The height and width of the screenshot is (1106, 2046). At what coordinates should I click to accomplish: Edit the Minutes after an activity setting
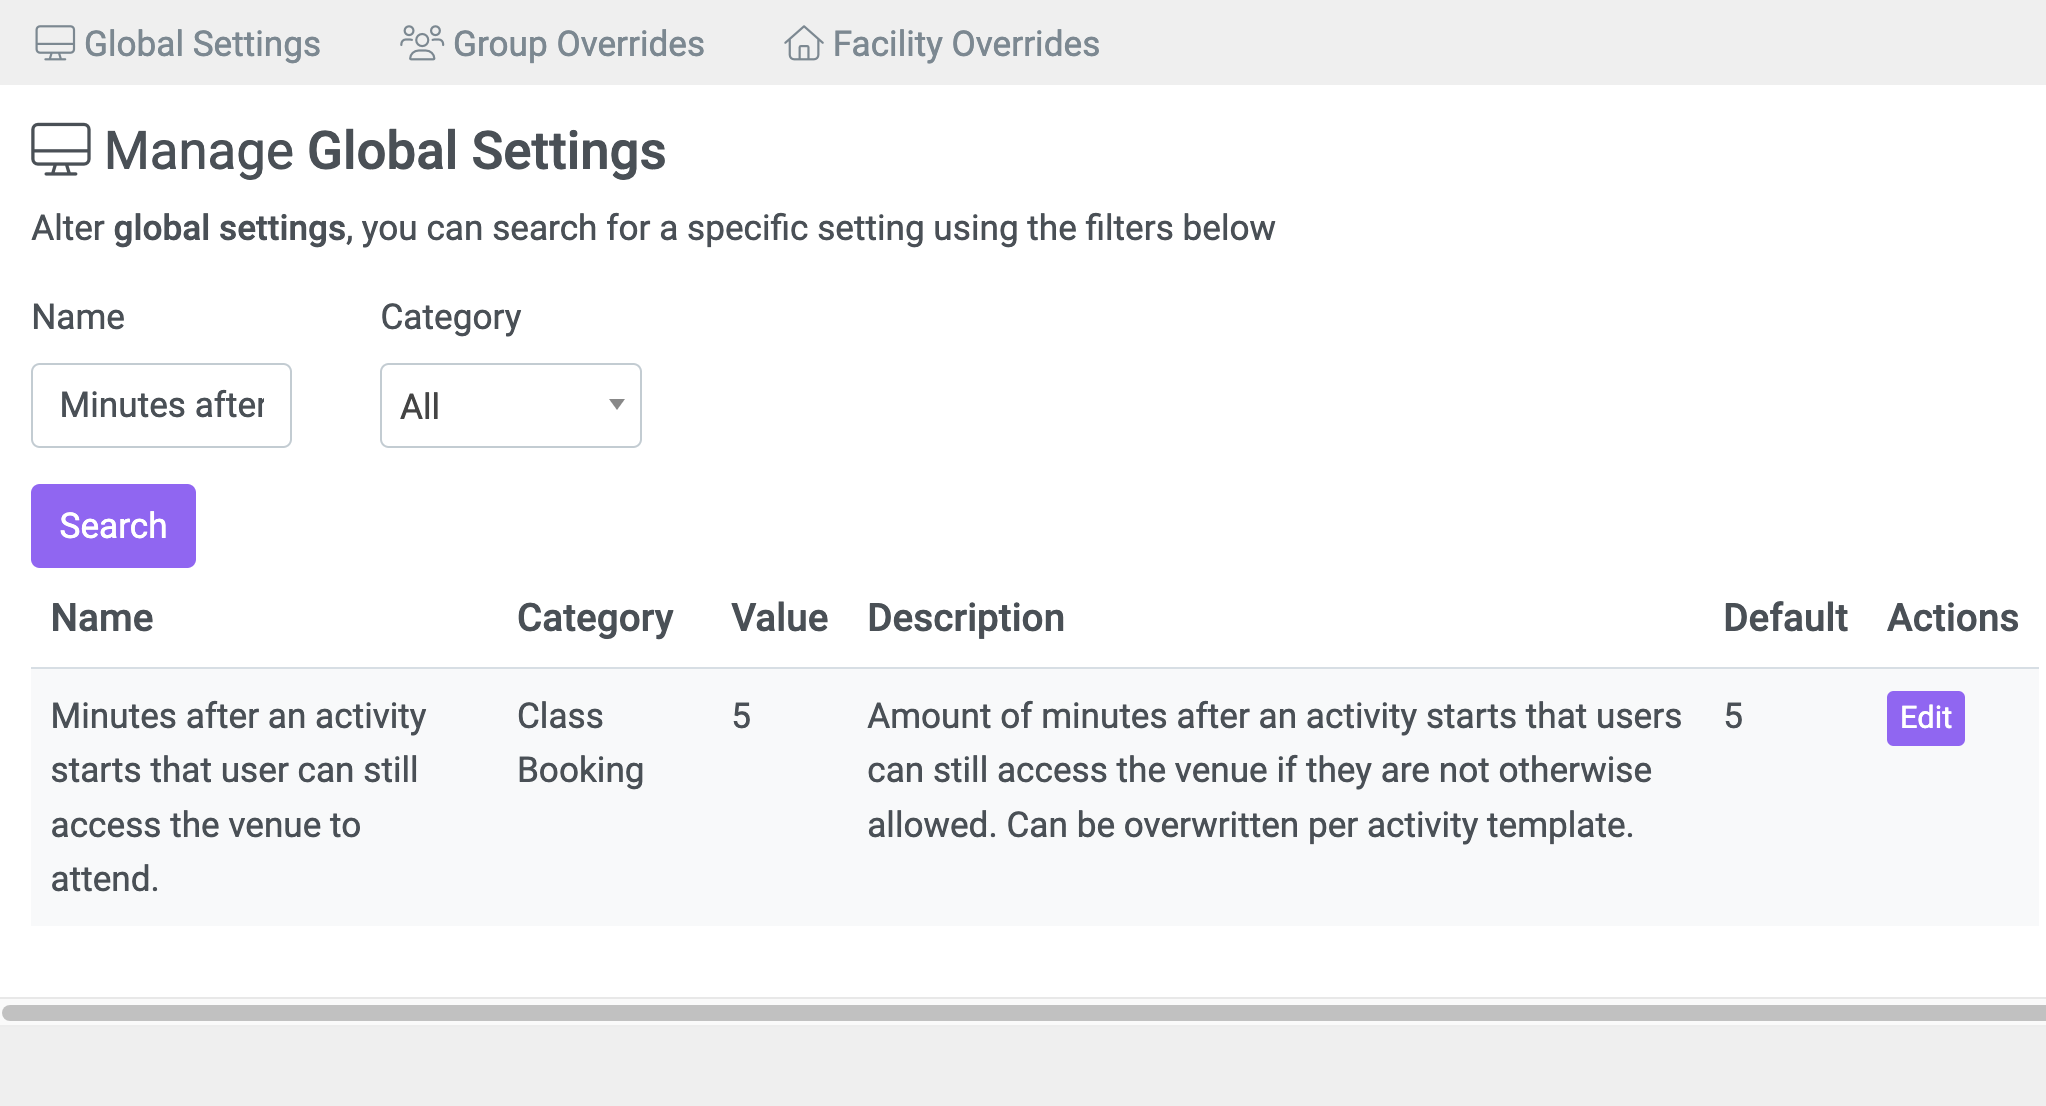1925,718
